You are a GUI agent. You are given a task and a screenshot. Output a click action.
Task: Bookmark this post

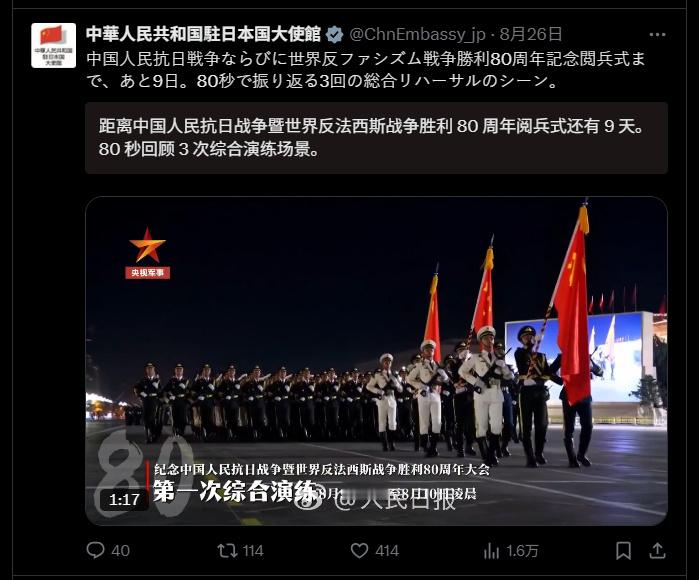click(623, 551)
